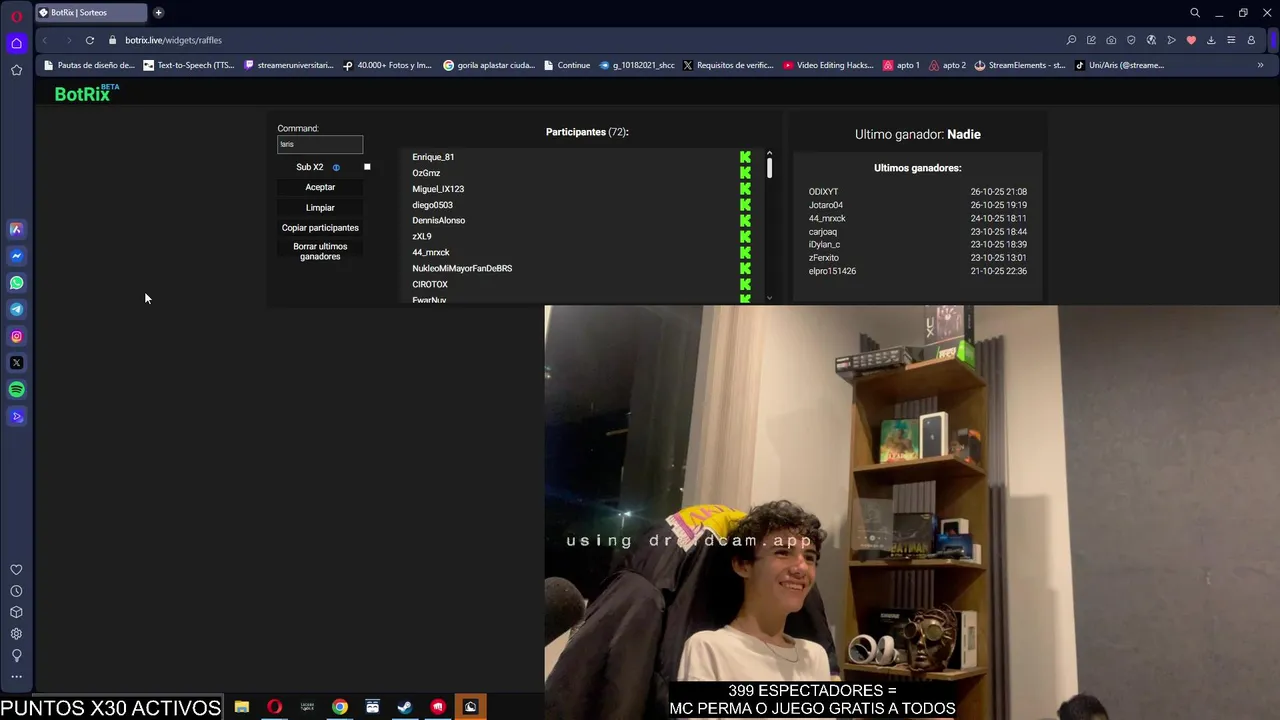This screenshot has height=720, width=1280.
Task: Open File Explorer from taskbar
Action: 242,707
